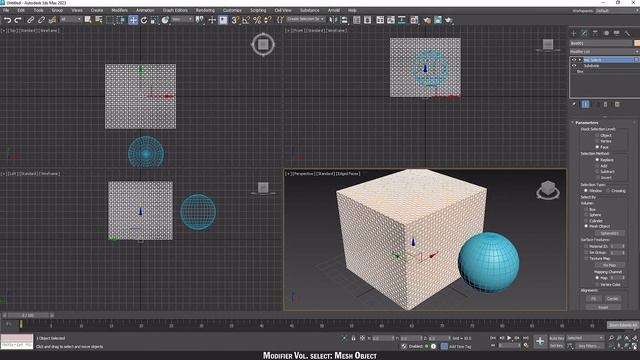Viewport: 640px width, 360px height.
Task: Click Configure Modifier Sets icon
Action: tap(617, 104)
